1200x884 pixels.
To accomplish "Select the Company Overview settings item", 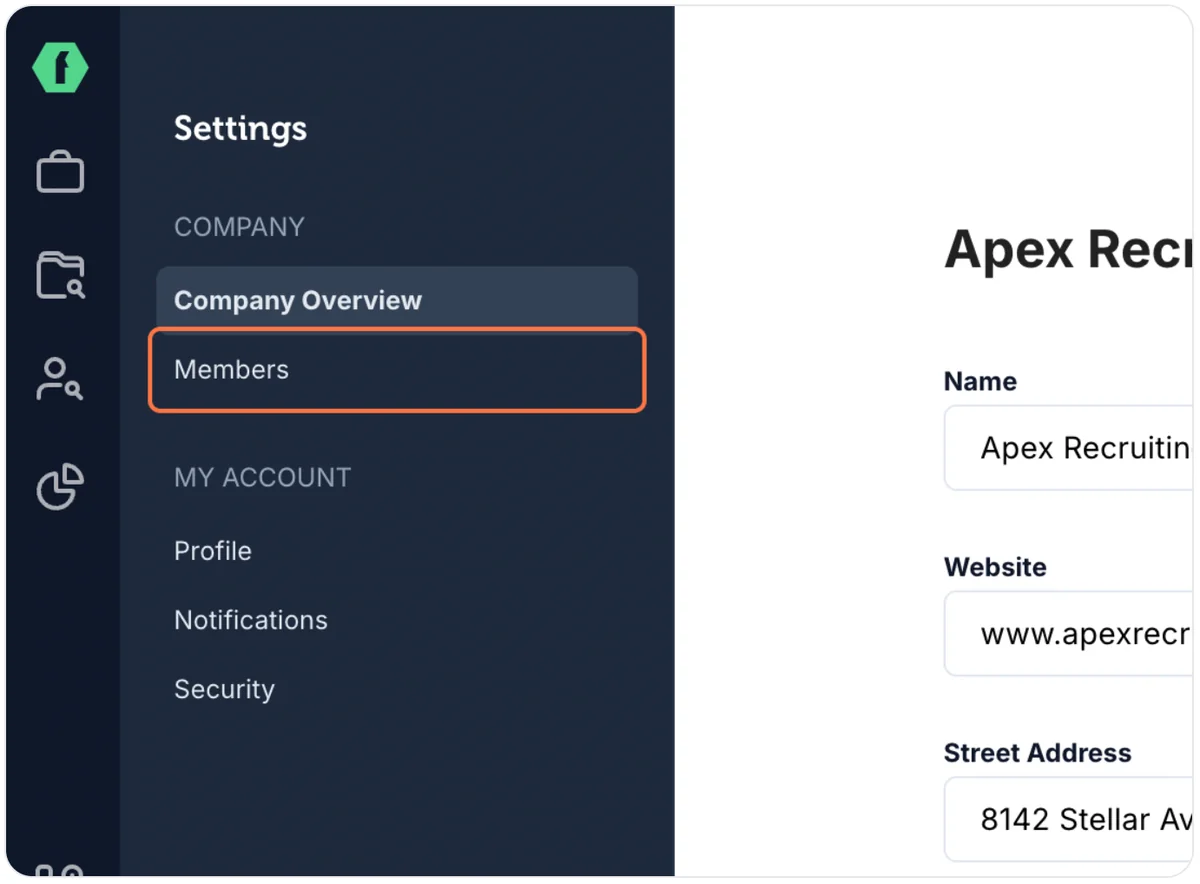I will 397,300.
